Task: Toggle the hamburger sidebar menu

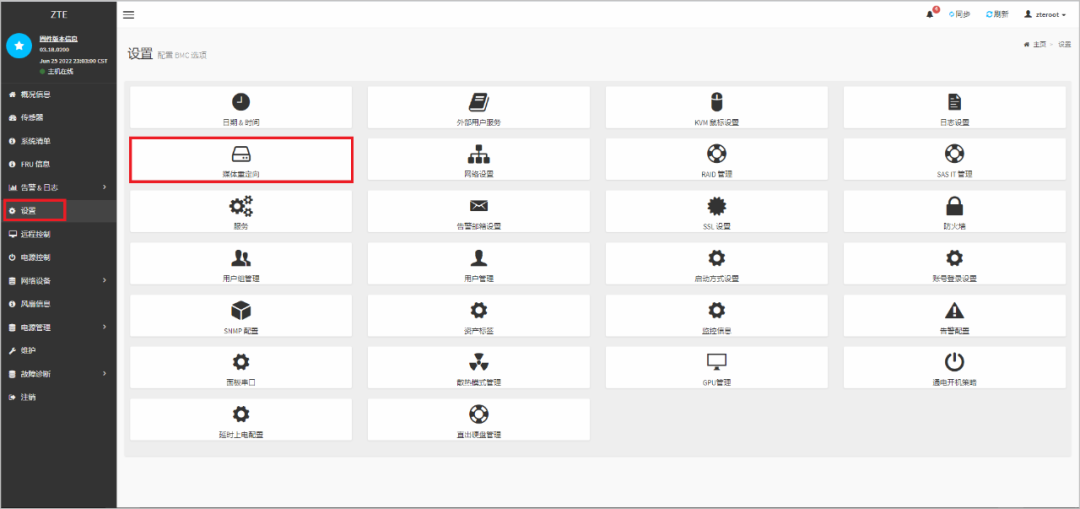Action: click(x=129, y=15)
